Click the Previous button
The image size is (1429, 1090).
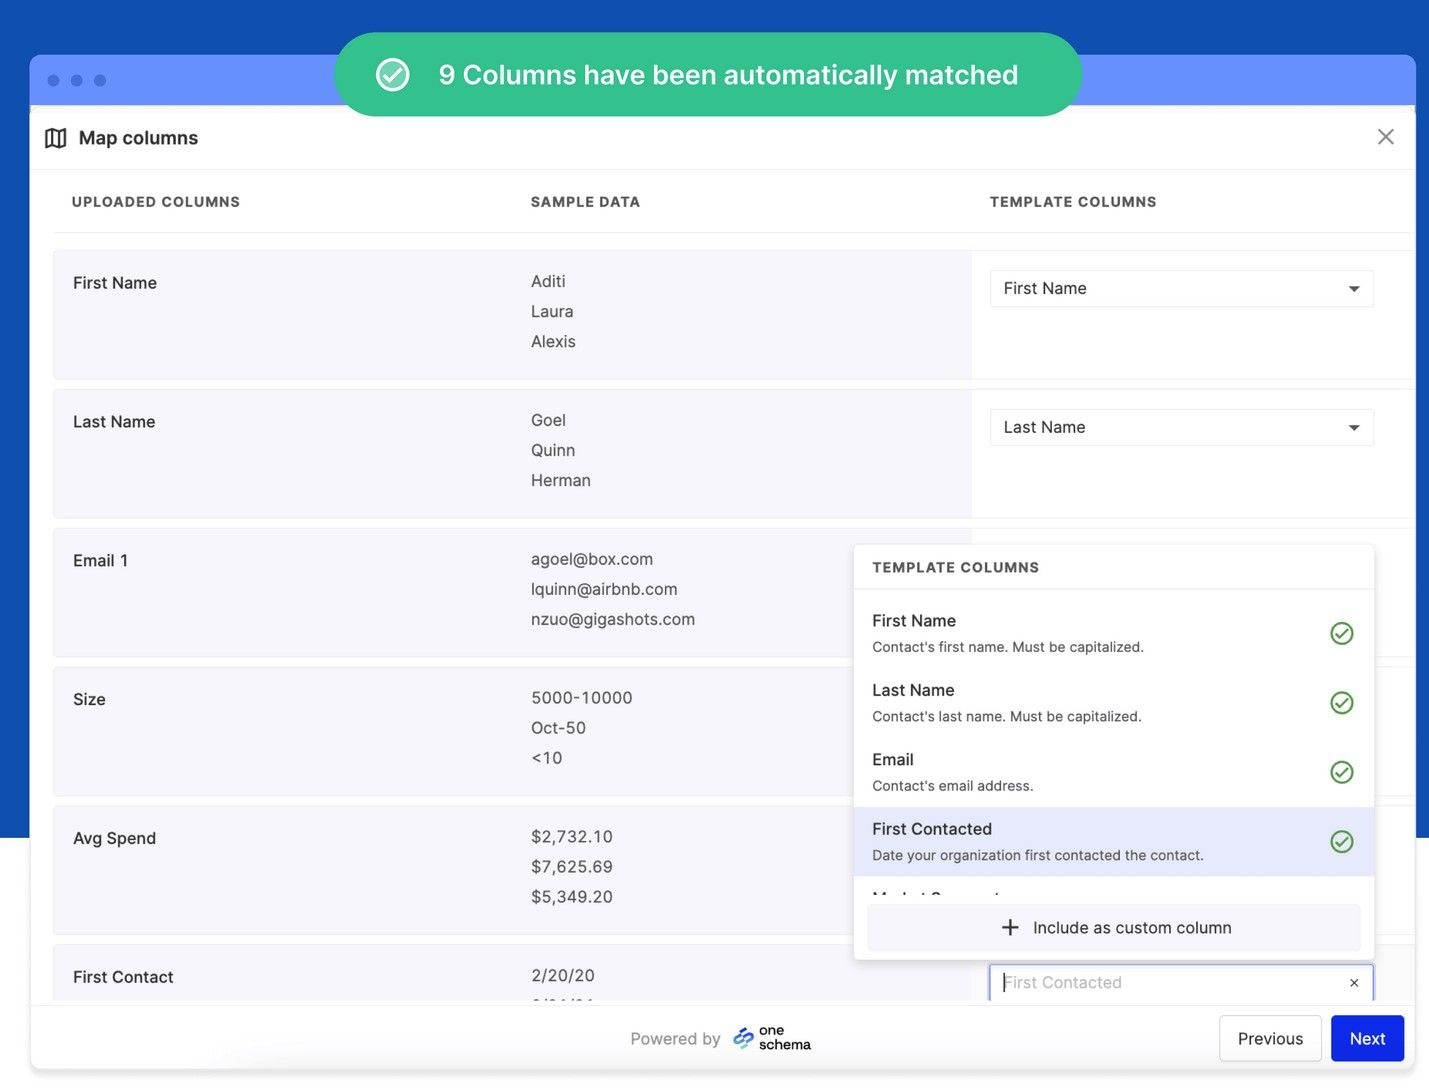(x=1270, y=1038)
